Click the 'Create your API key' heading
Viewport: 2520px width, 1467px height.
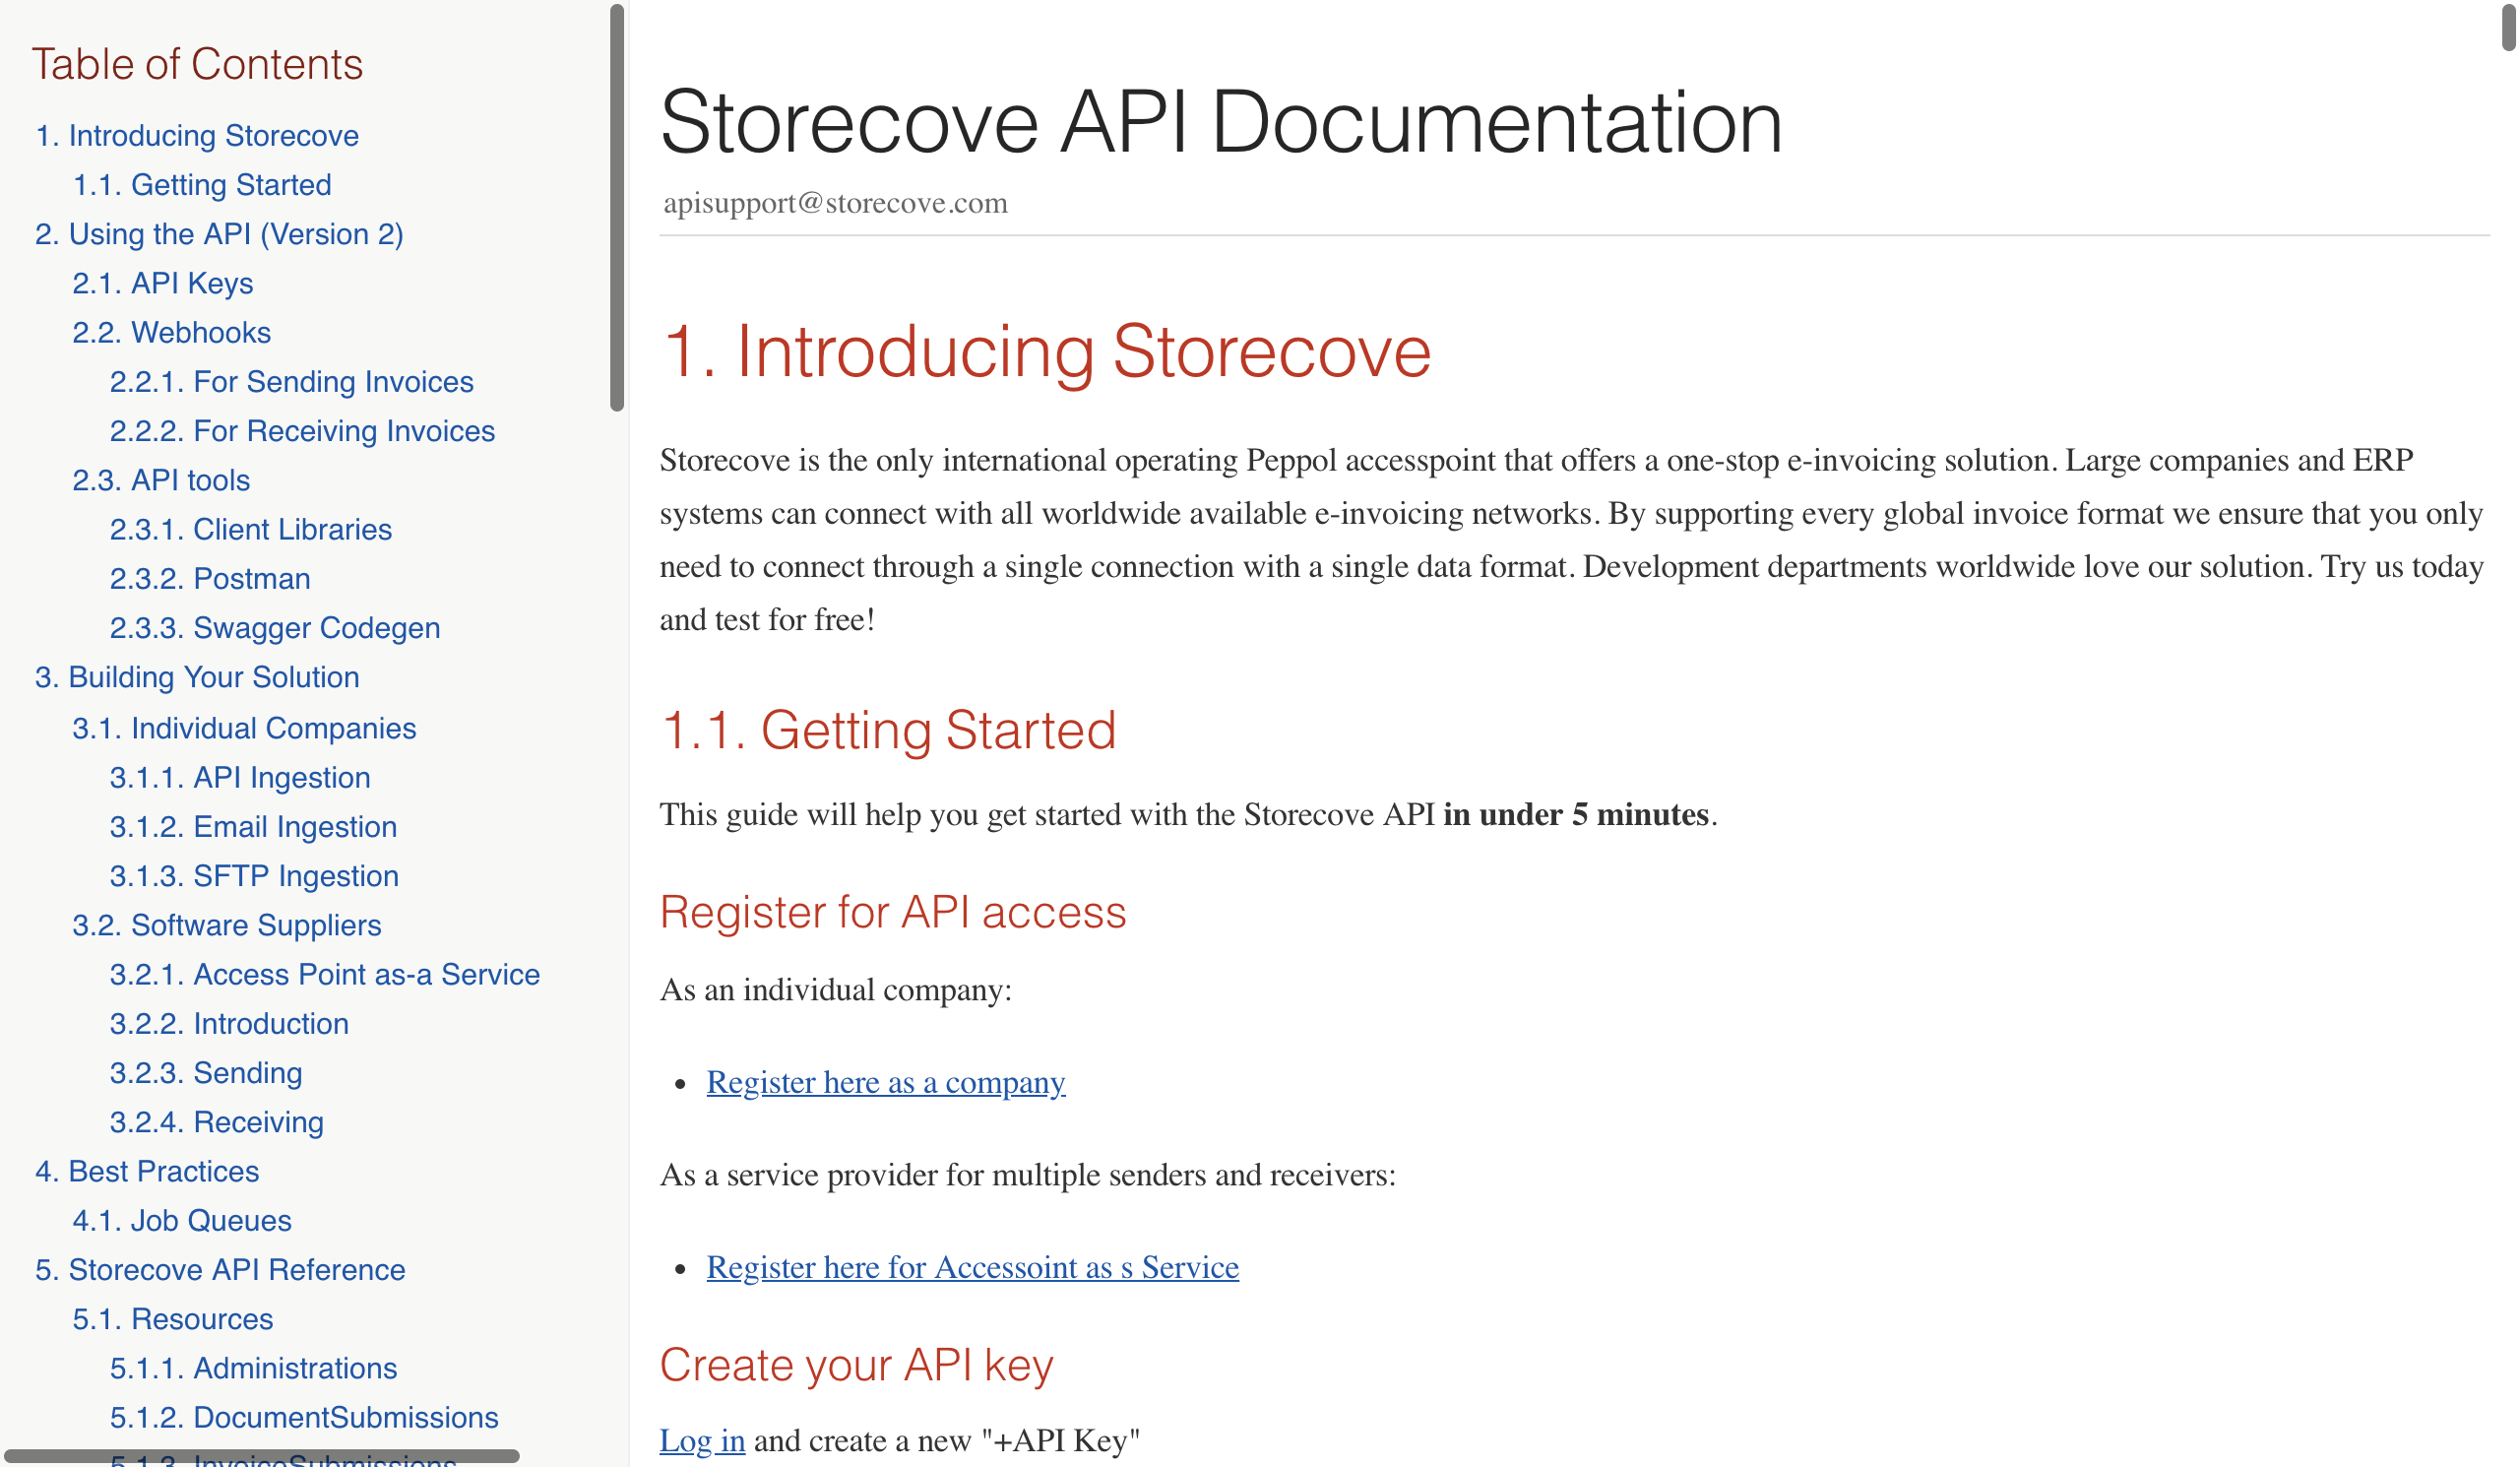pyautogui.click(x=857, y=1365)
